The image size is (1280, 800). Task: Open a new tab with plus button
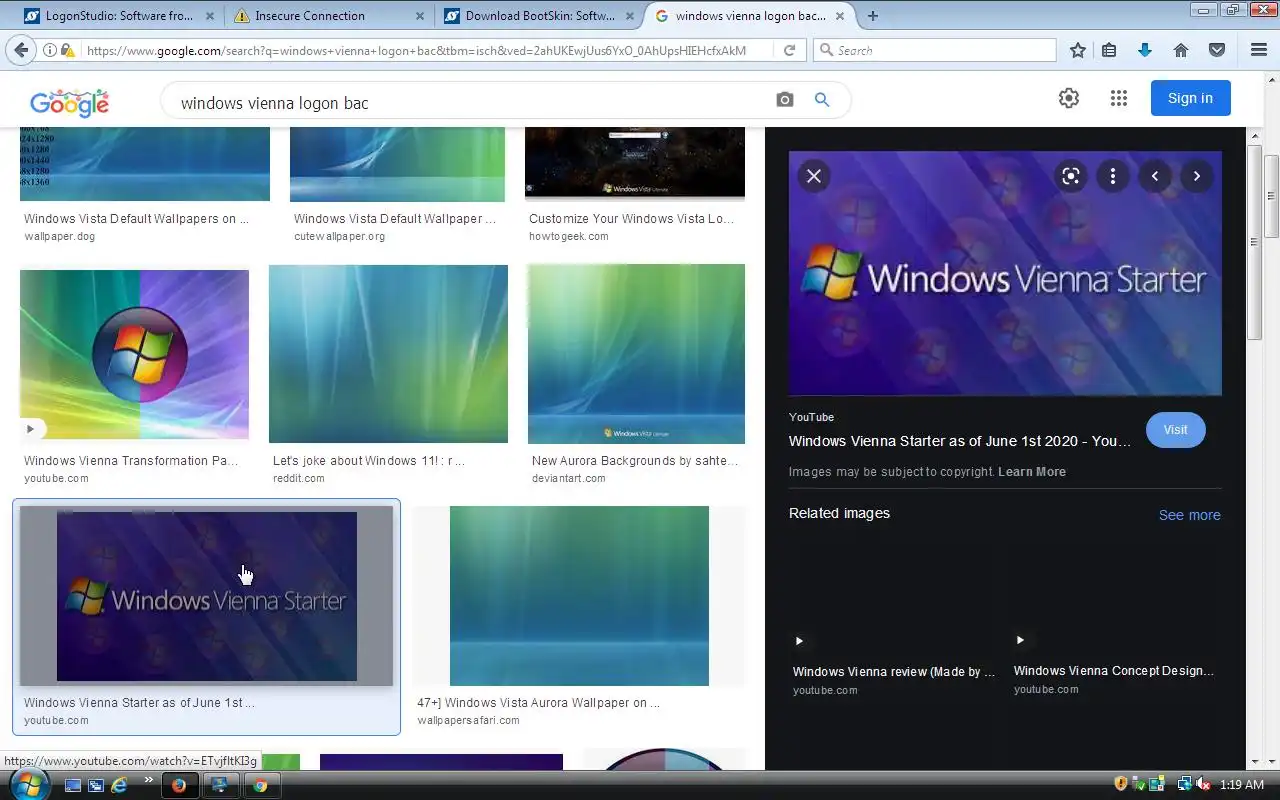pos(873,16)
